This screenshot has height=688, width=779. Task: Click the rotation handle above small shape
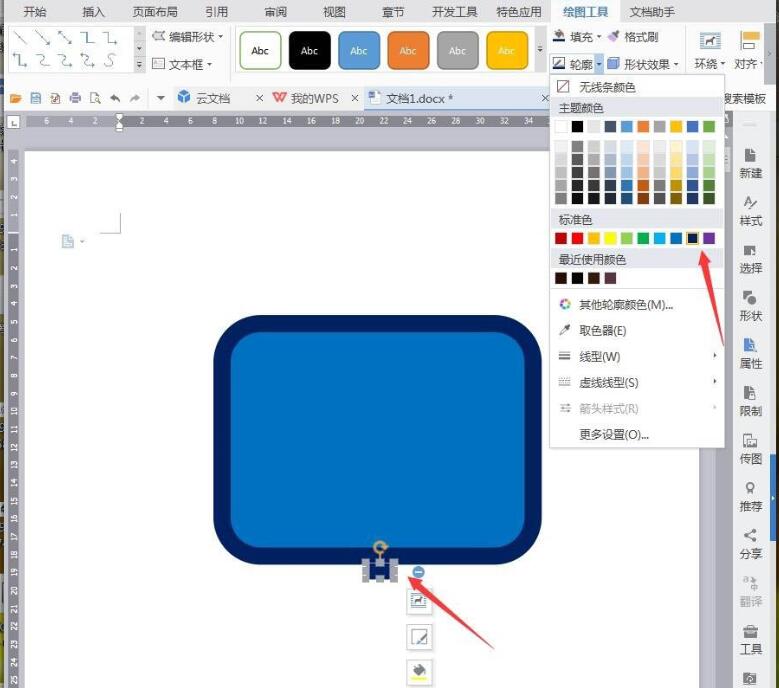(x=380, y=547)
